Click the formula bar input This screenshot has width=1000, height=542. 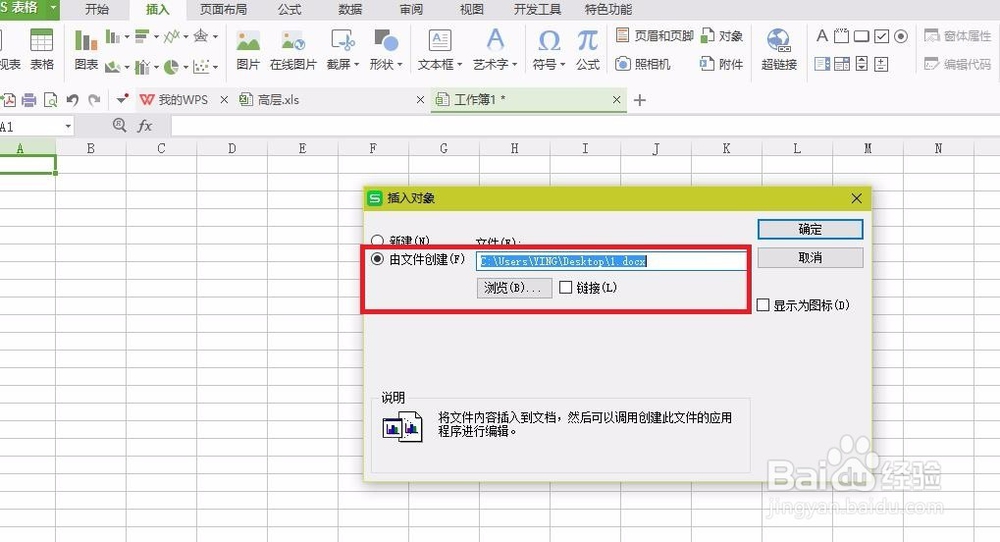click(585, 126)
